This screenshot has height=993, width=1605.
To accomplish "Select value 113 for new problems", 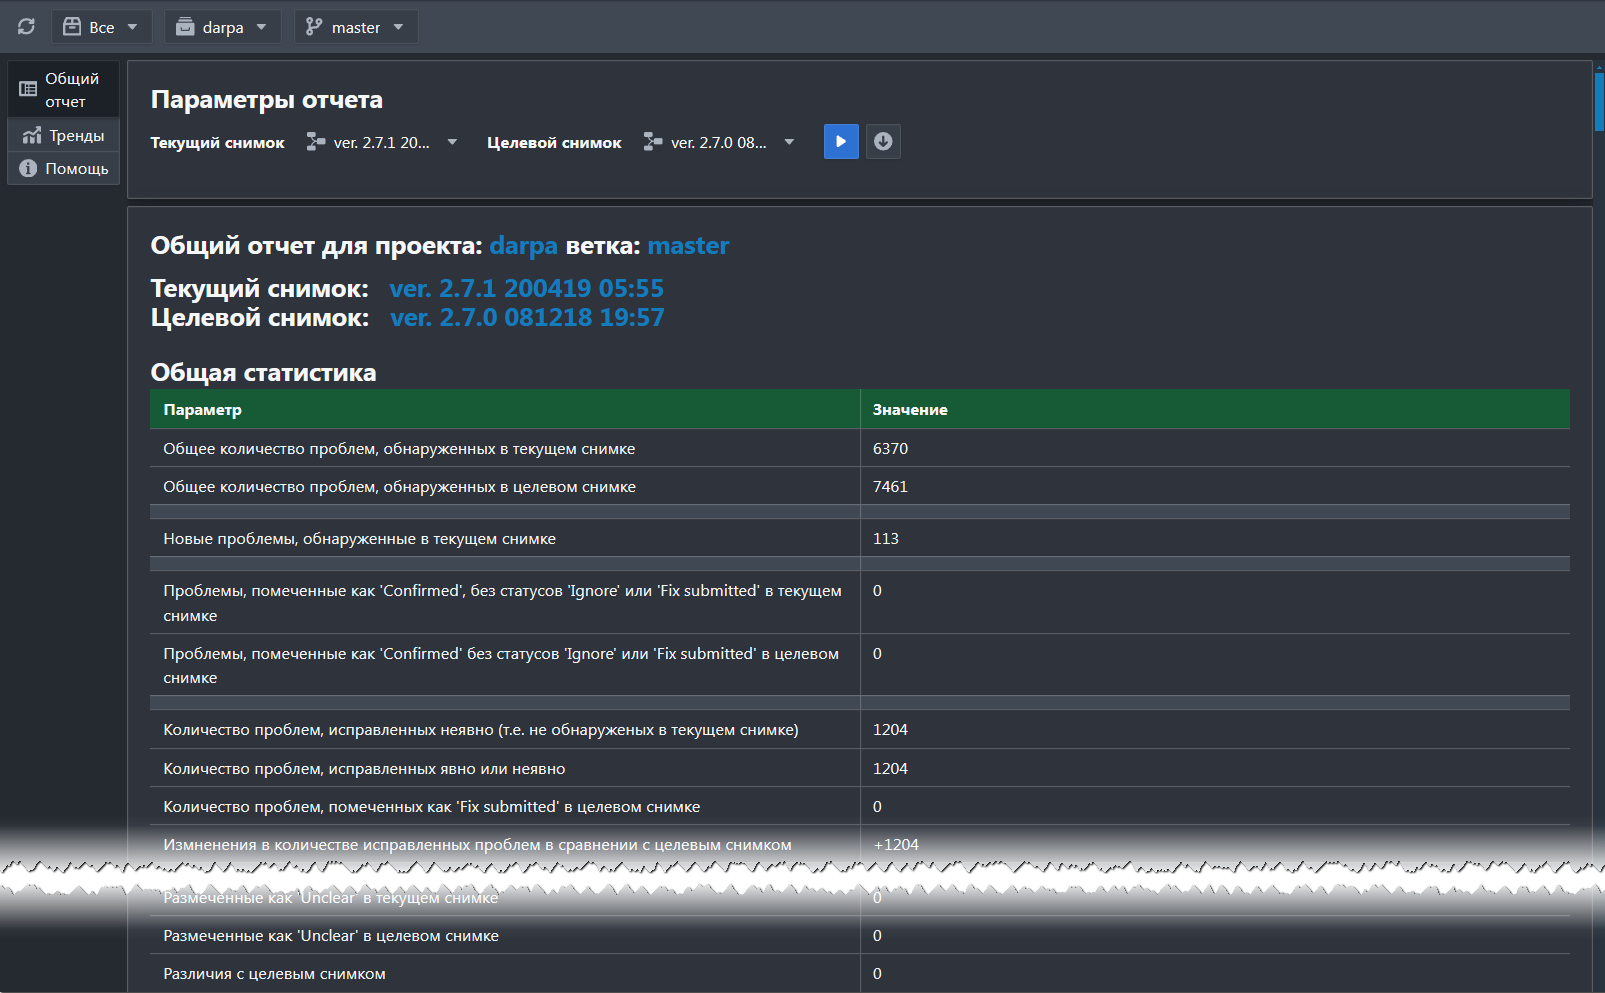I will pos(885,538).
